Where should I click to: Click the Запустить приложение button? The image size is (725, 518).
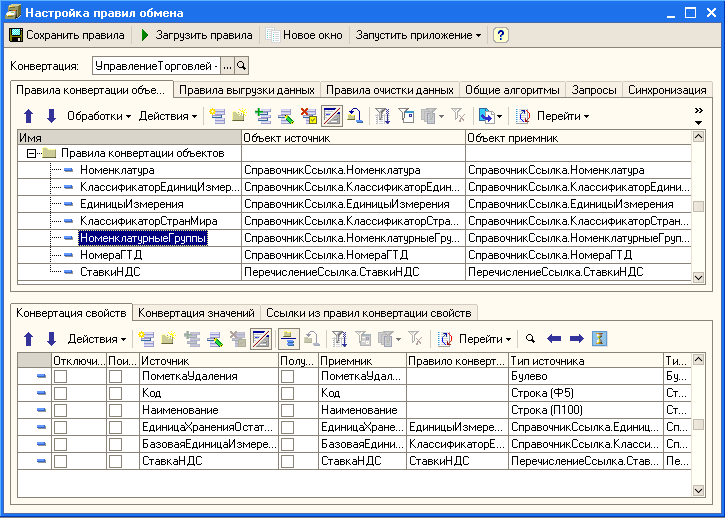point(418,35)
